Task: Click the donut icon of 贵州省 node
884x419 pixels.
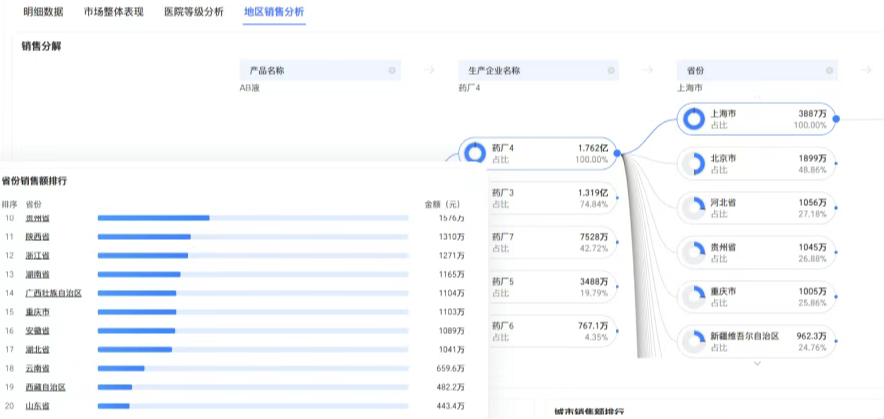Action: pos(694,252)
